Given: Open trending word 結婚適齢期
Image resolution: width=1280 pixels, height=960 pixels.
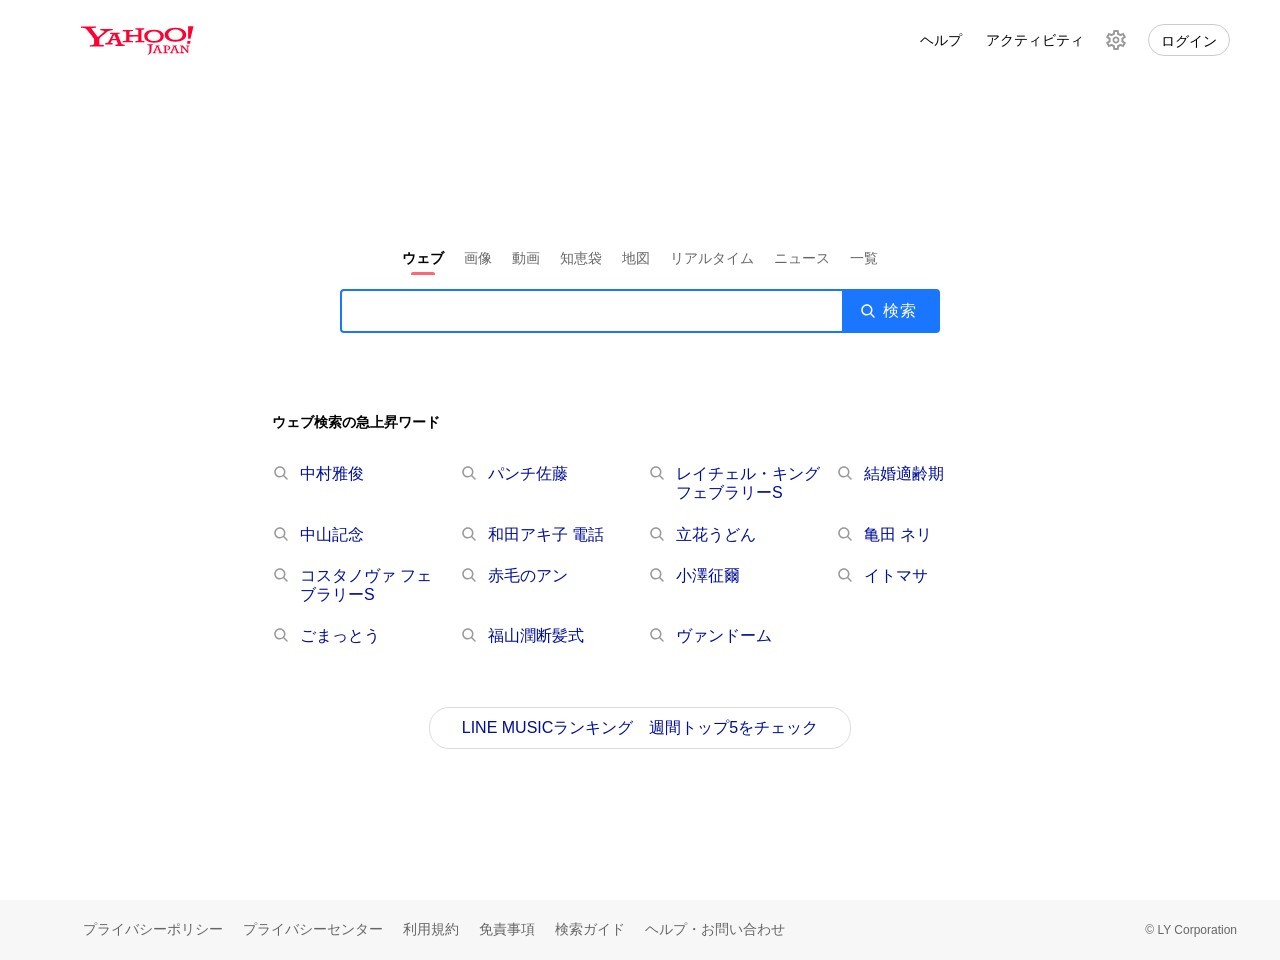Looking at the screenshot, I should pos(904,474).
